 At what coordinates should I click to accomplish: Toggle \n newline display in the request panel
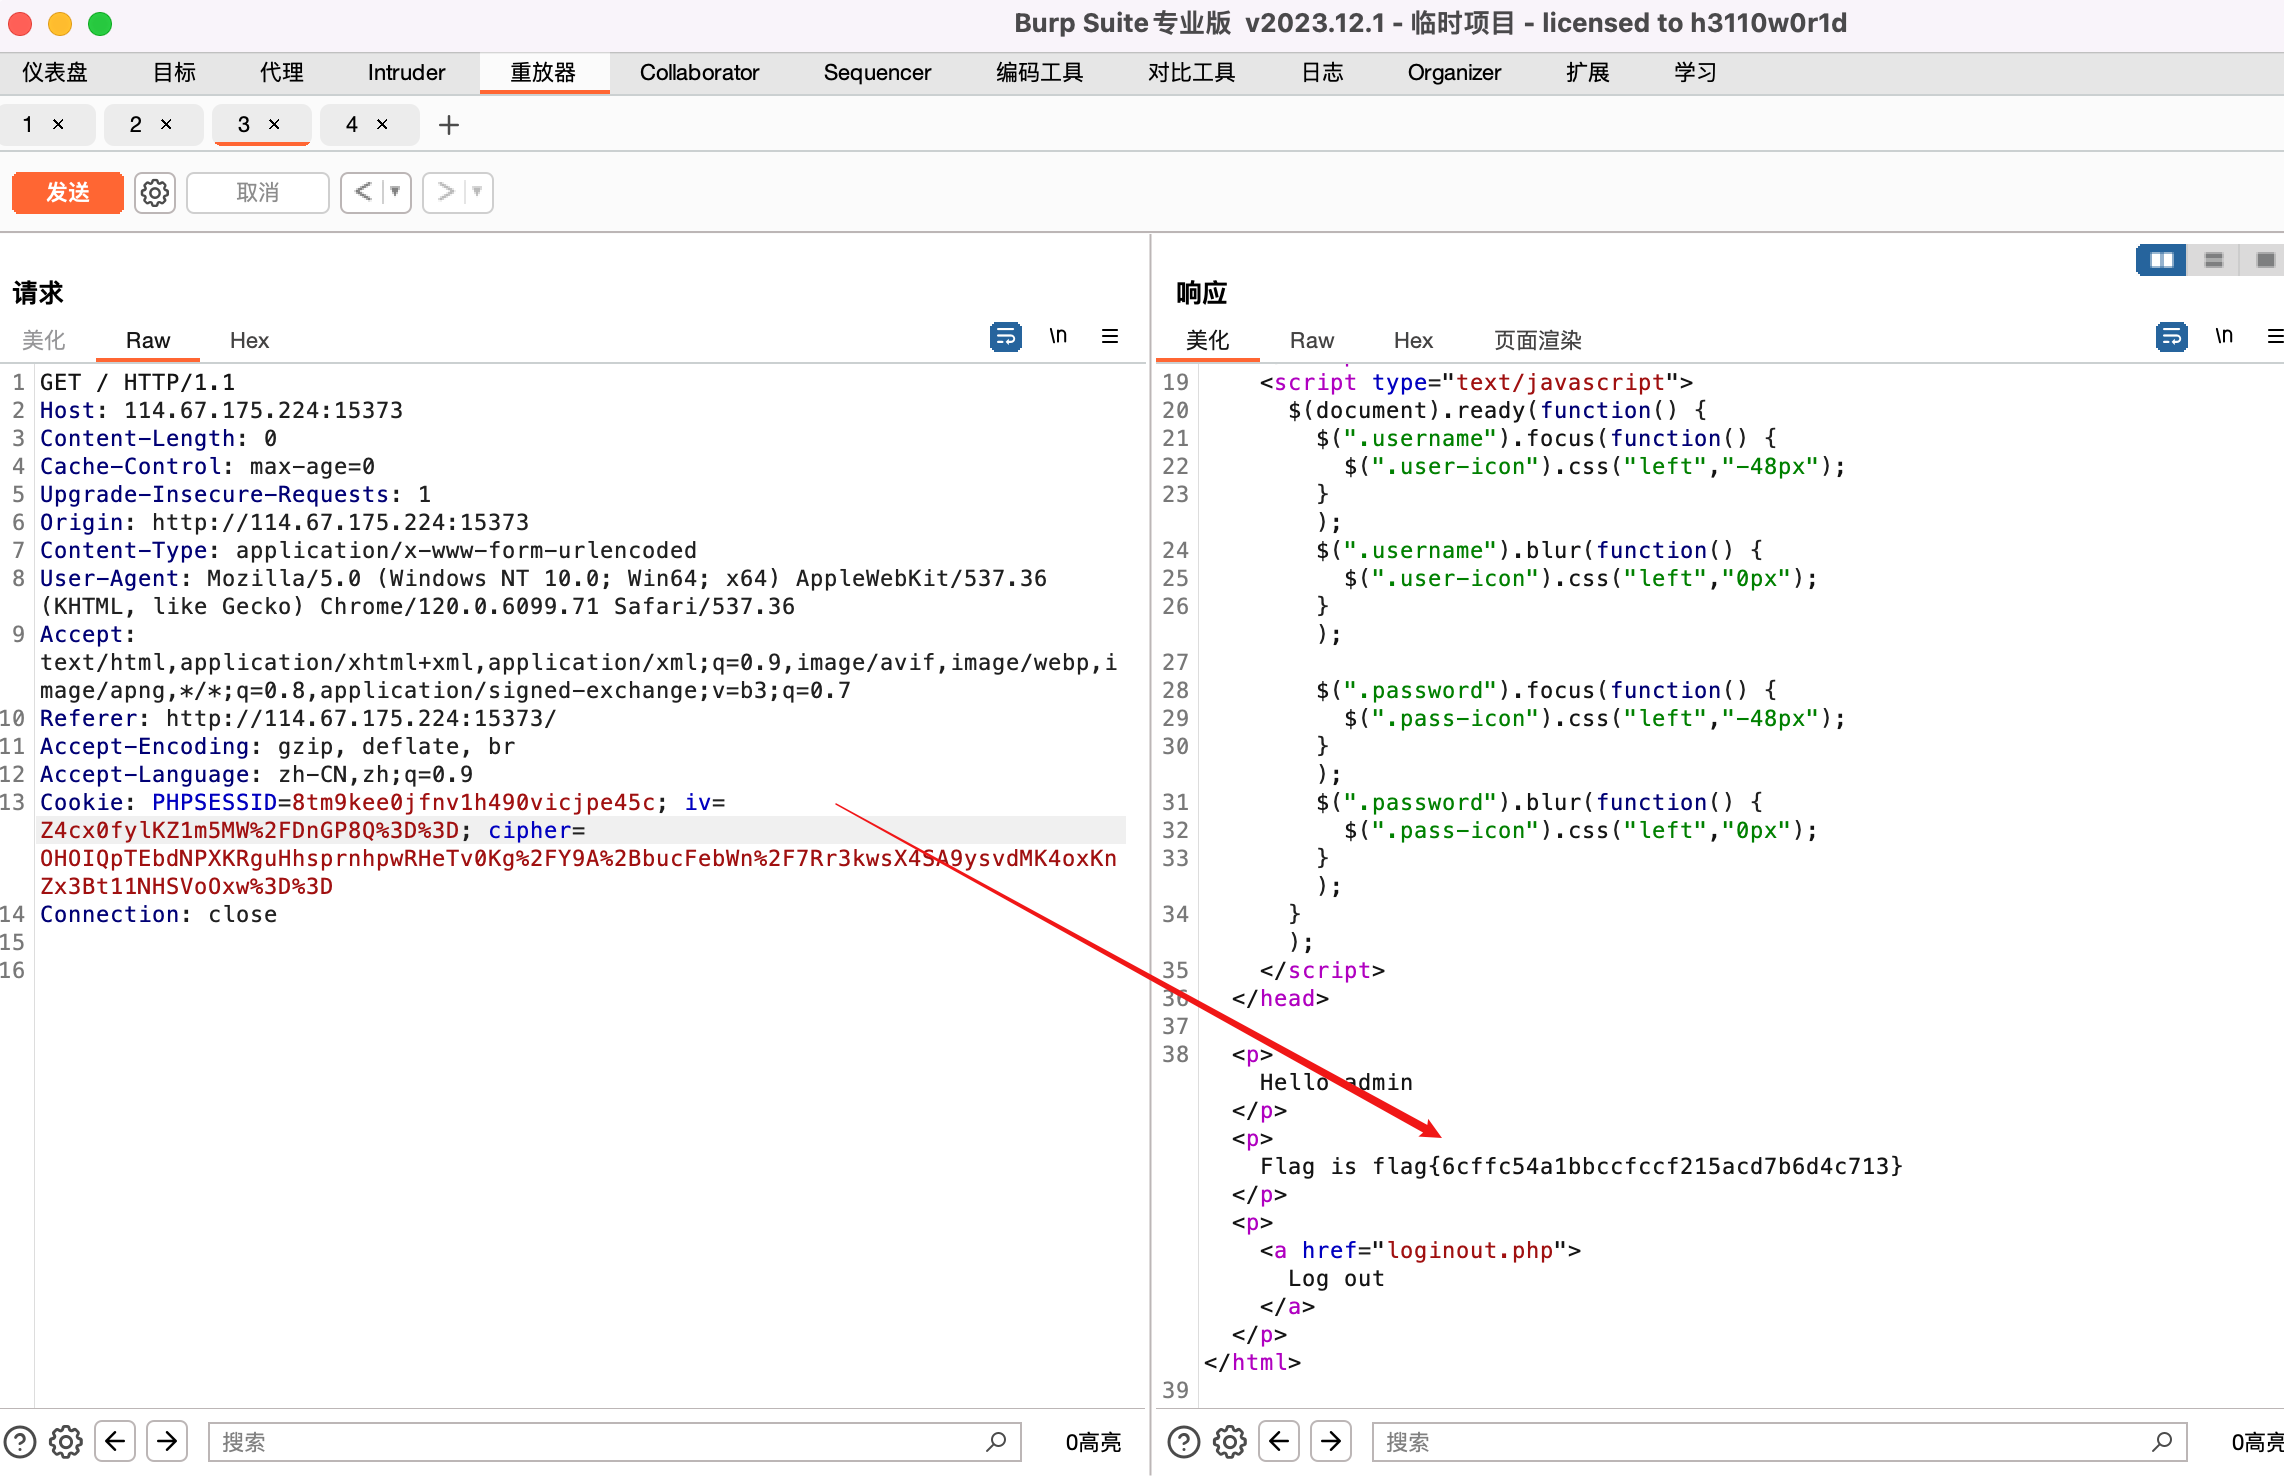(x=1059, y=336)
